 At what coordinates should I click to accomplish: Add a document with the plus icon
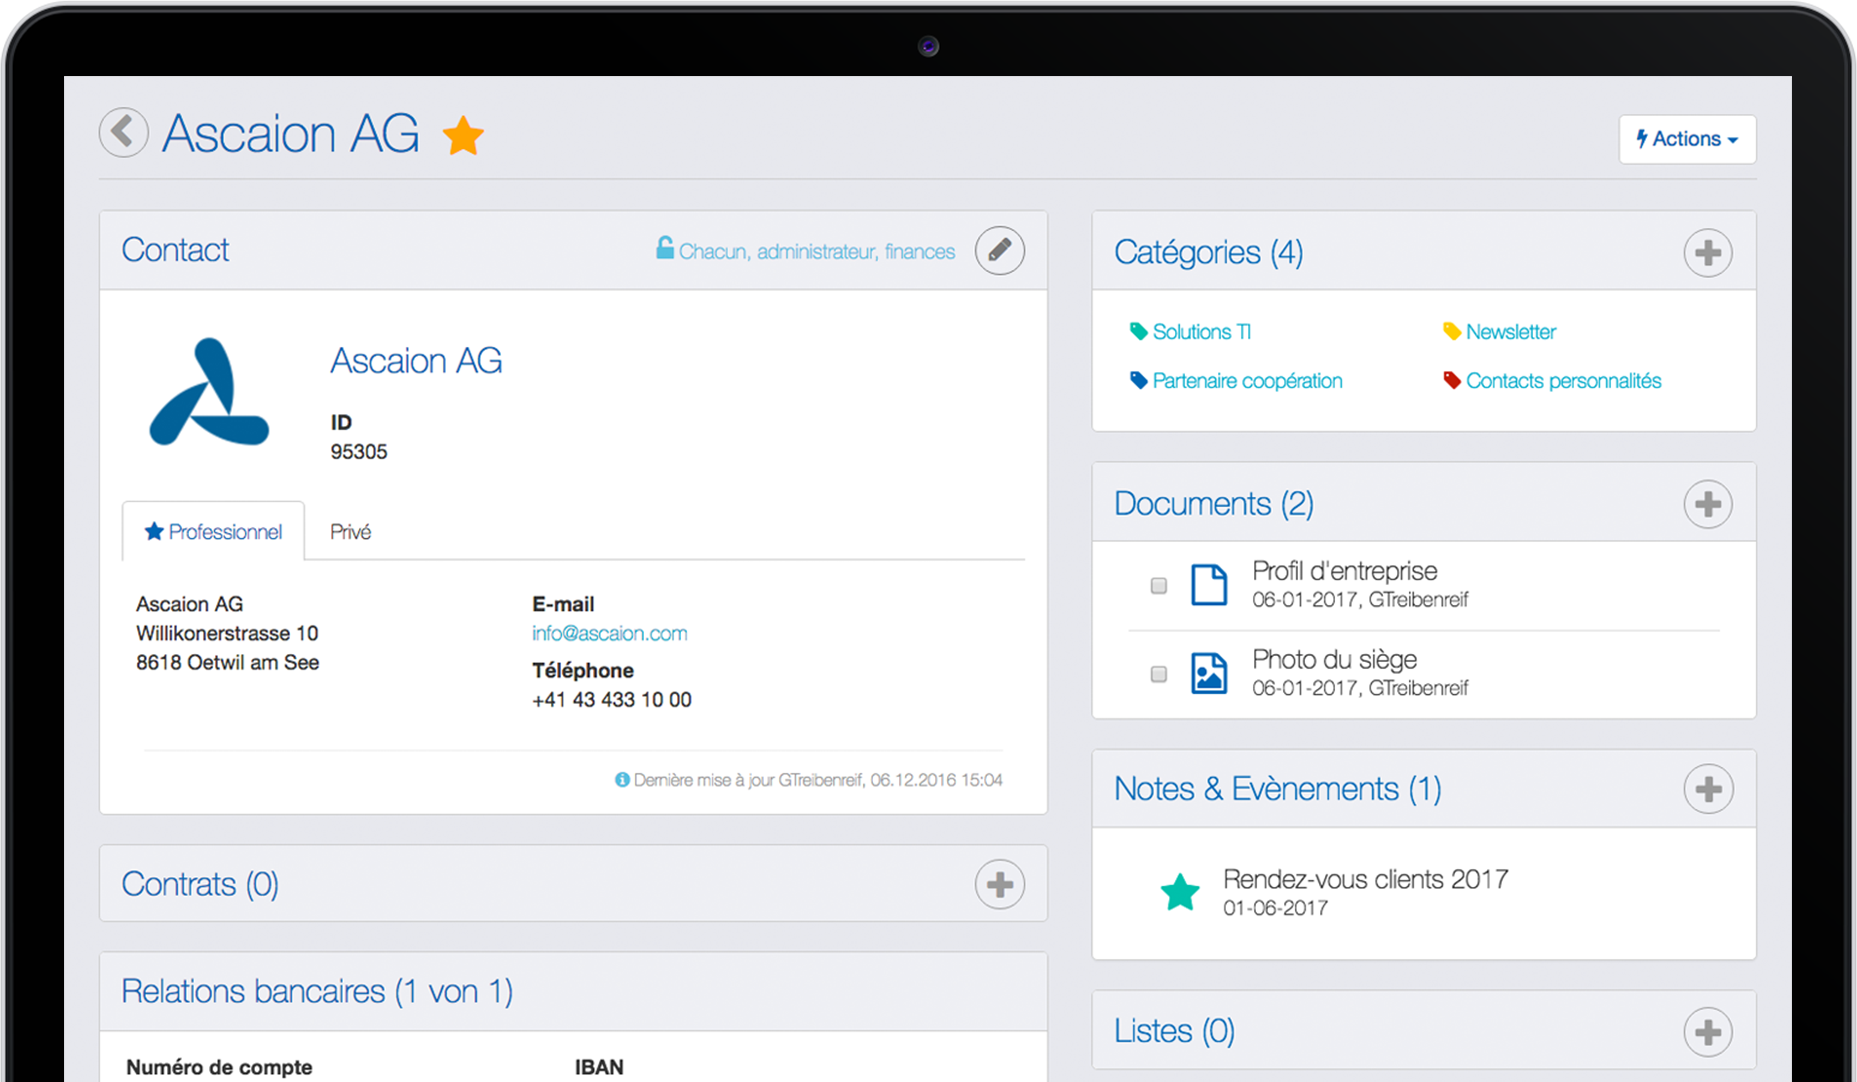coord(1707,504)
